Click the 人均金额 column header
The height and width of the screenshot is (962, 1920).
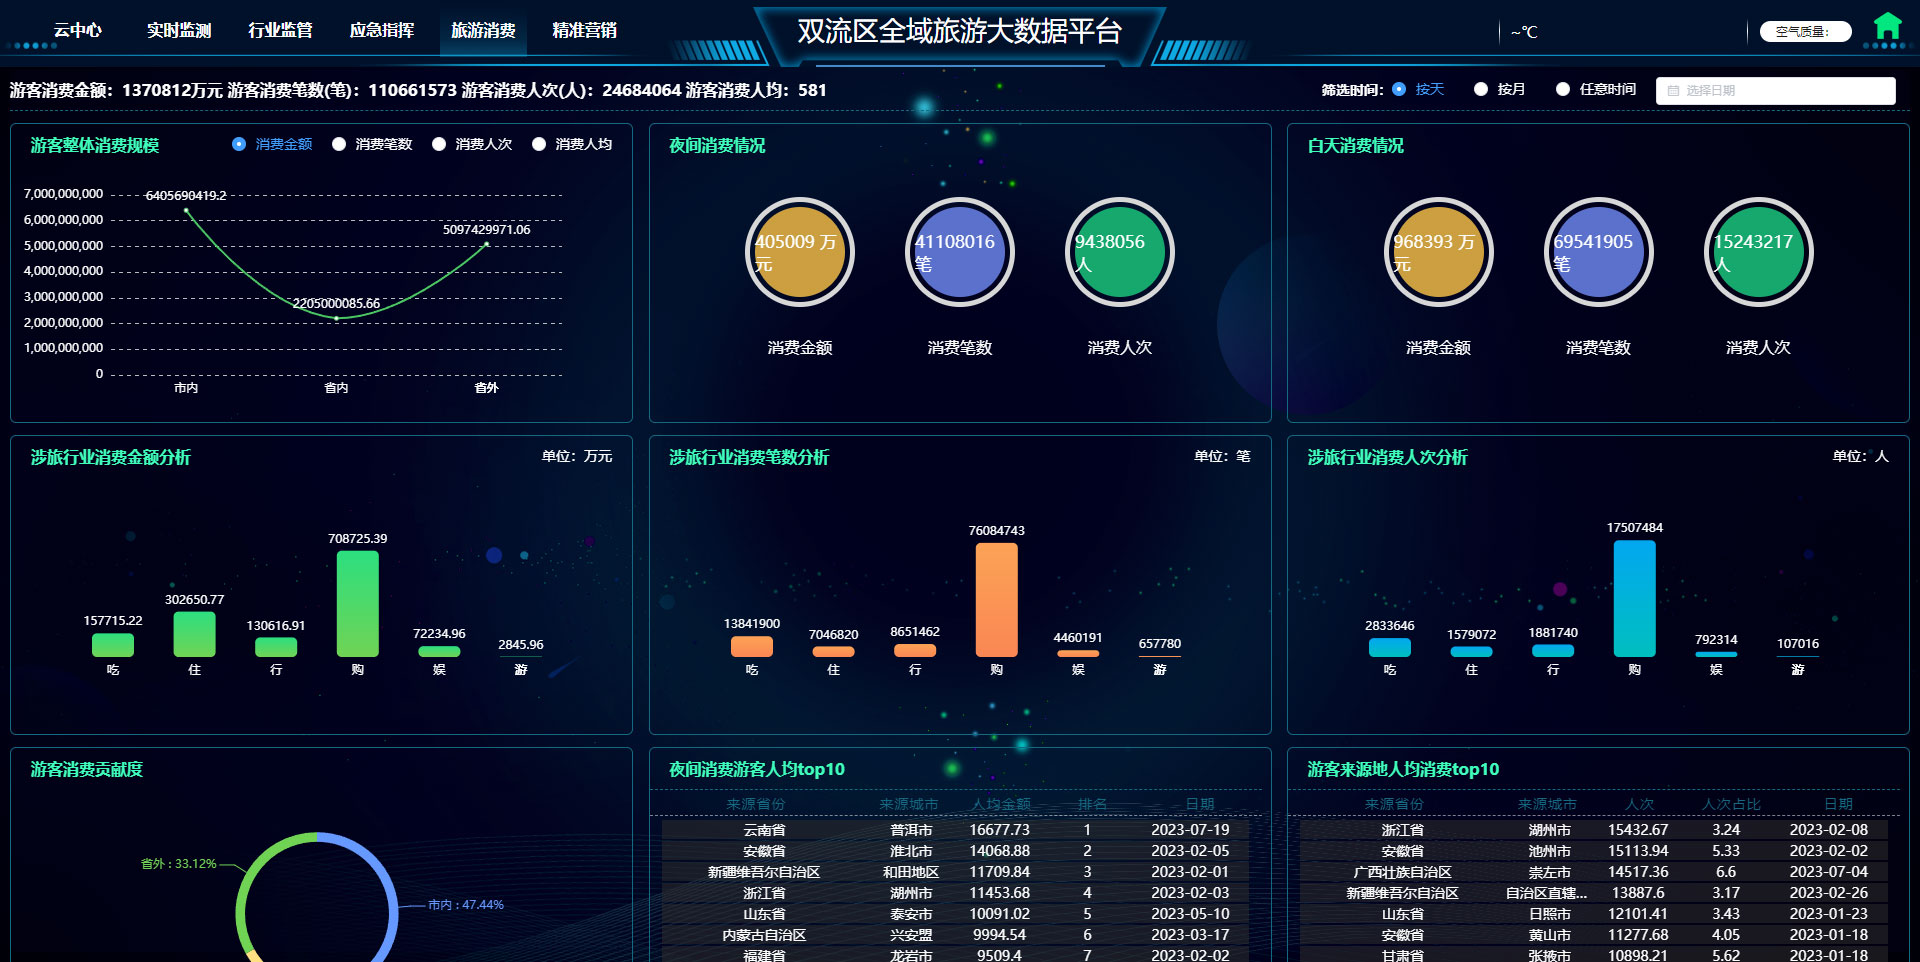(x=1000, y=804)
